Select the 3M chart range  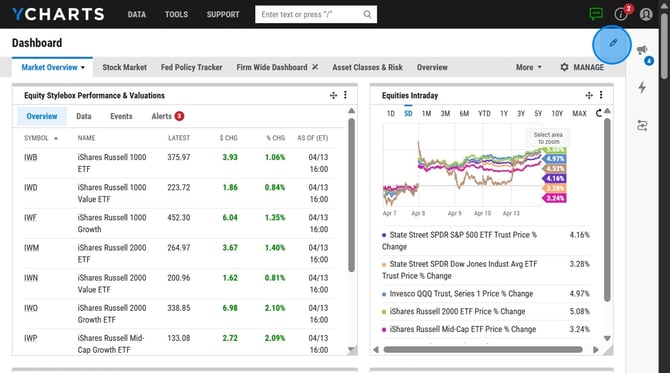445,113
